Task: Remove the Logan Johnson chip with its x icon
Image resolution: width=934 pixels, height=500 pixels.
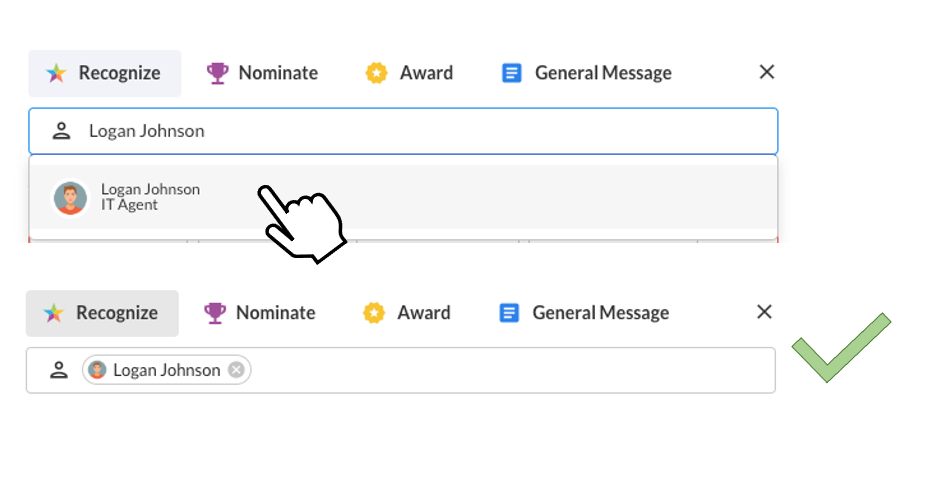Action: pyautogui.click(x=236, y=370)
